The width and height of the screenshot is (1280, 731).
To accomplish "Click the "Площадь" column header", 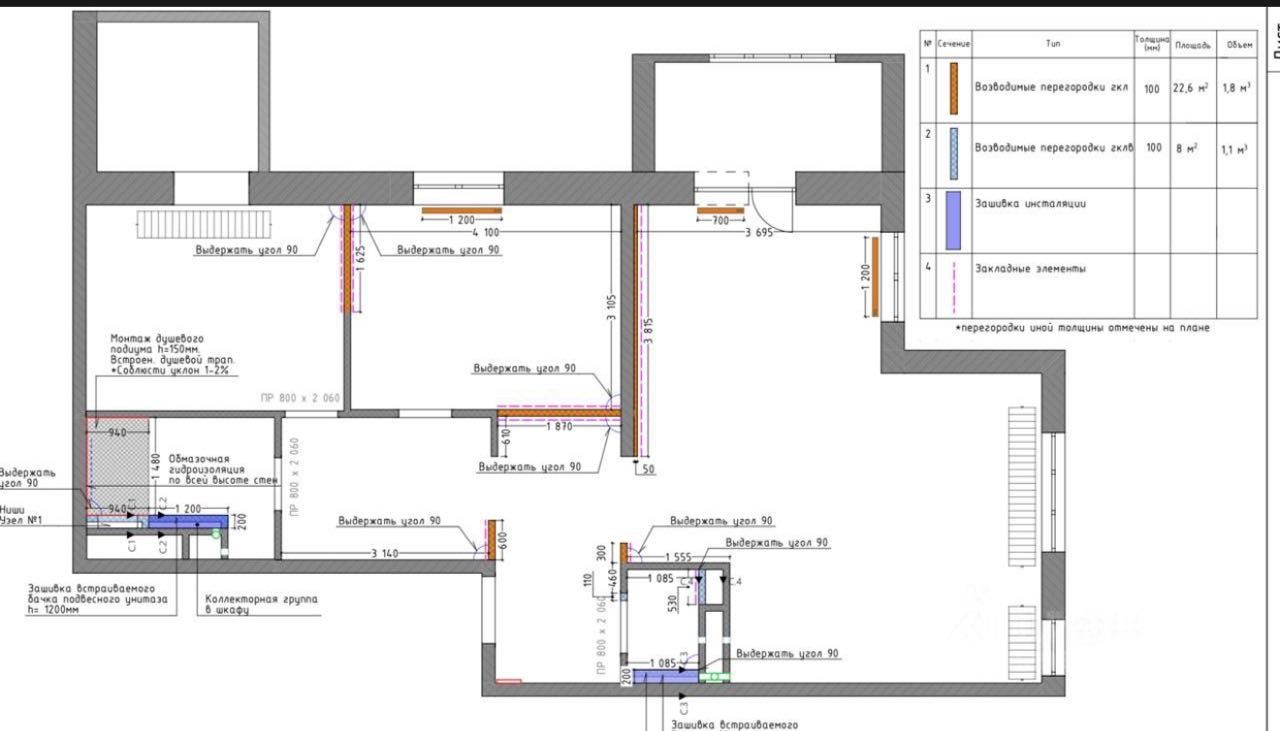I will pyautogui.click(x=1192, y=45).
